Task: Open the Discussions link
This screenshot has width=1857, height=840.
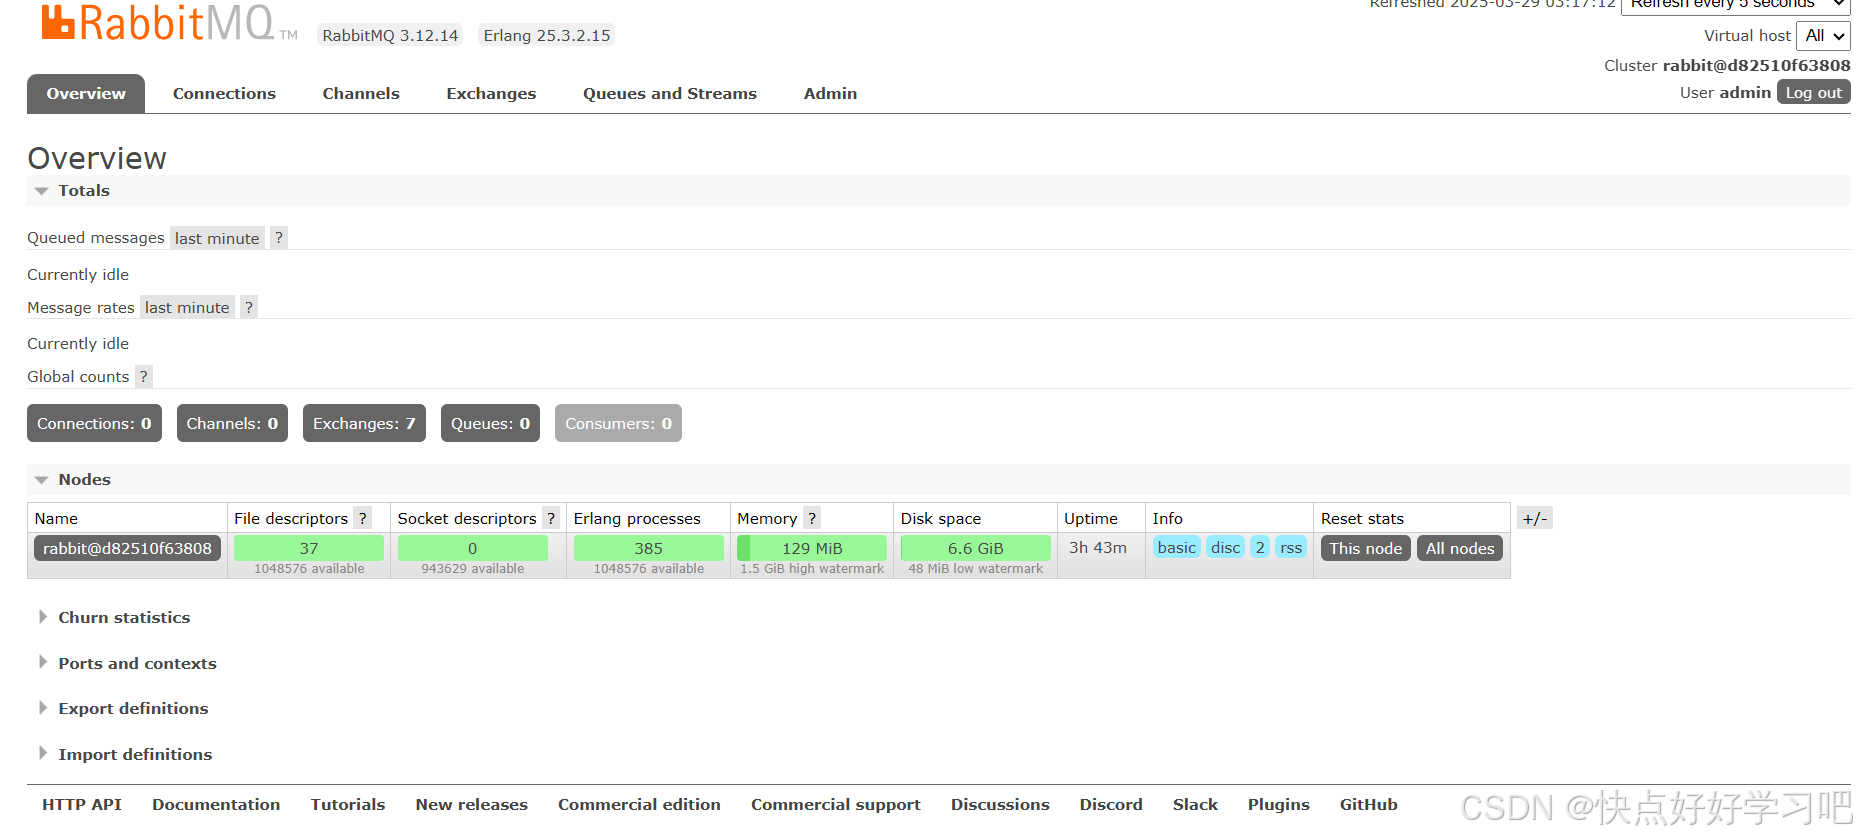Action: (x=1000, y=804)
